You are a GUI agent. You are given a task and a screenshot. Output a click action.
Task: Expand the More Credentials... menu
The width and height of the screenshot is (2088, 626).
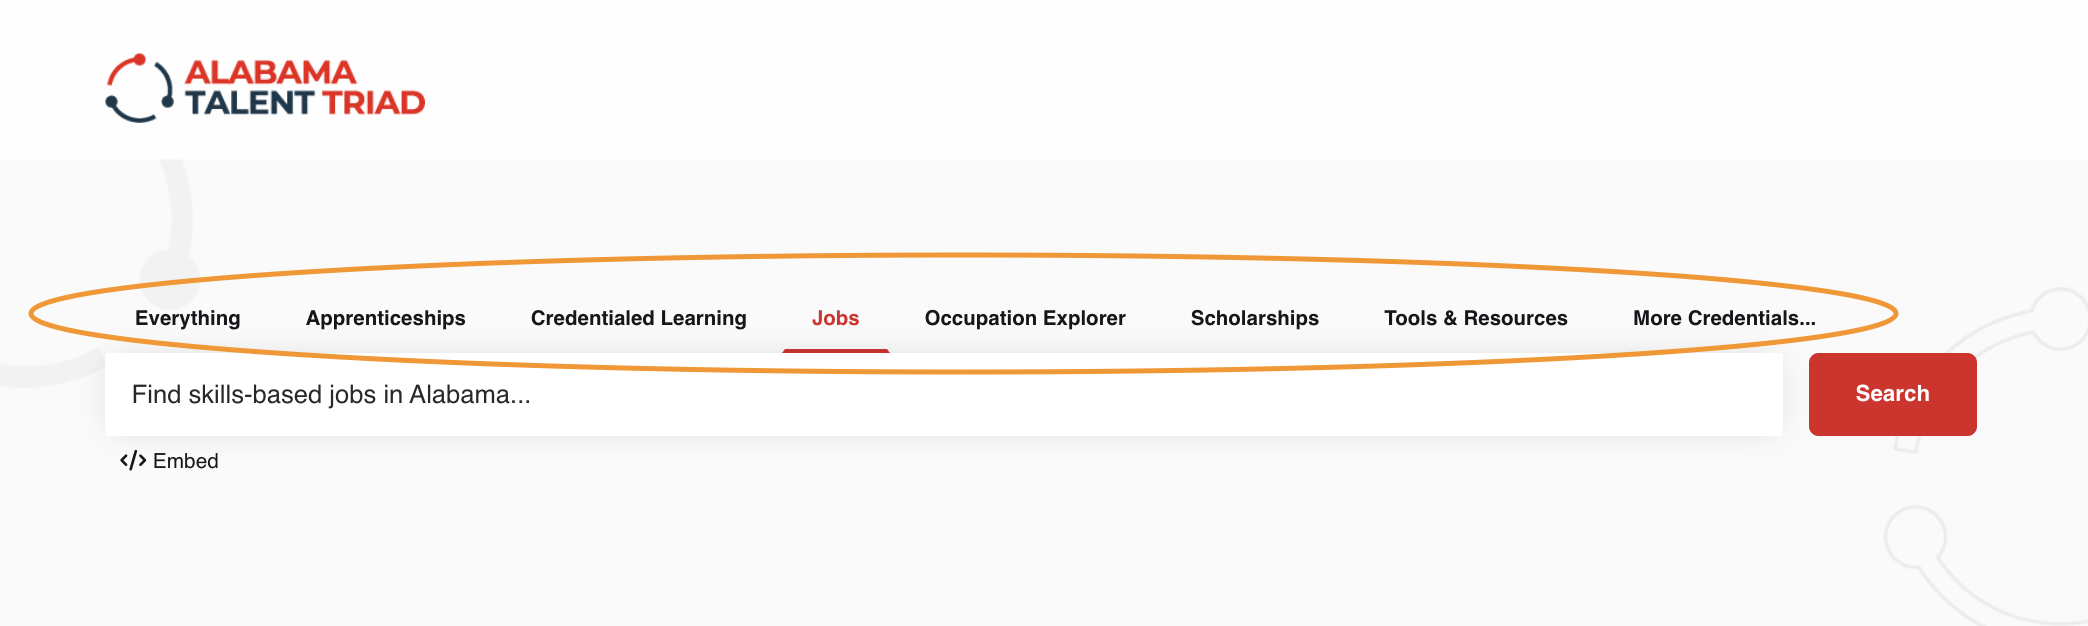click(x=1724, y=318)
